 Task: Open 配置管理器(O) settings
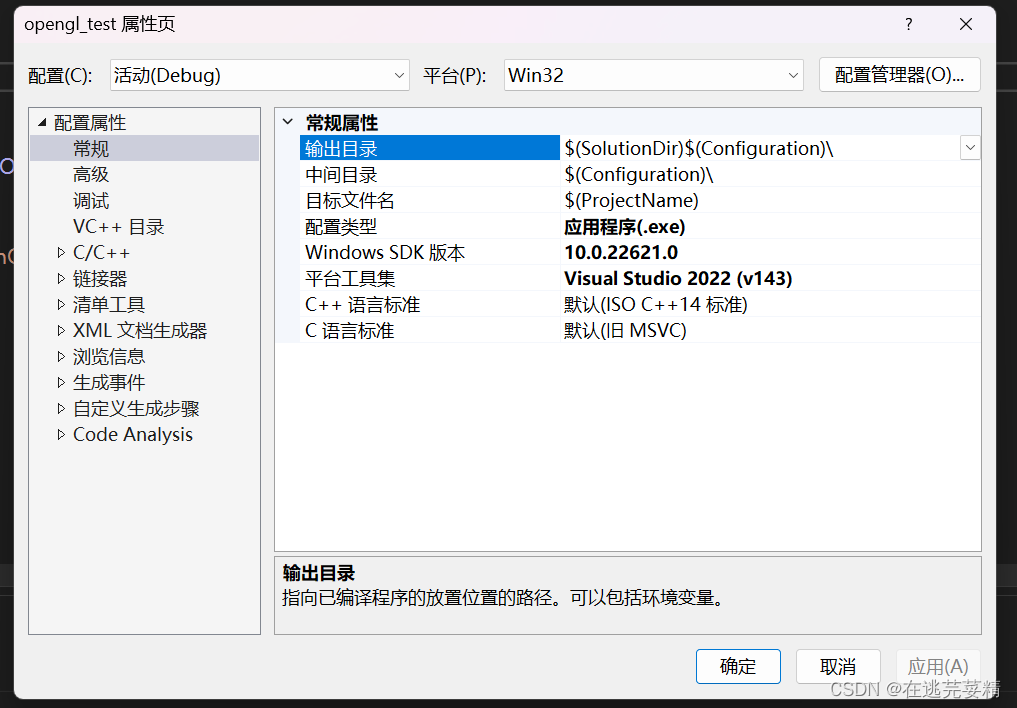pos(898,74)
